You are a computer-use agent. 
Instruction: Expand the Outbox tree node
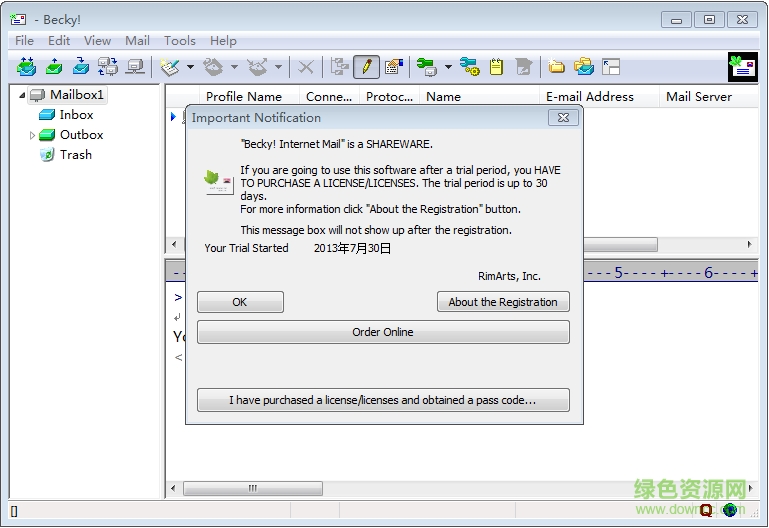[32, 135]
